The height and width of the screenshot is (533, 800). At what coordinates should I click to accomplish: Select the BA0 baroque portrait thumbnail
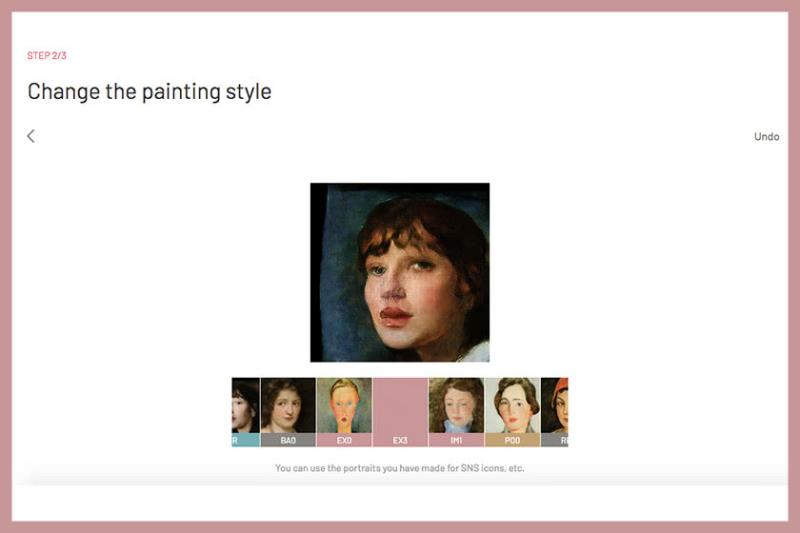[x=288, y=412]
